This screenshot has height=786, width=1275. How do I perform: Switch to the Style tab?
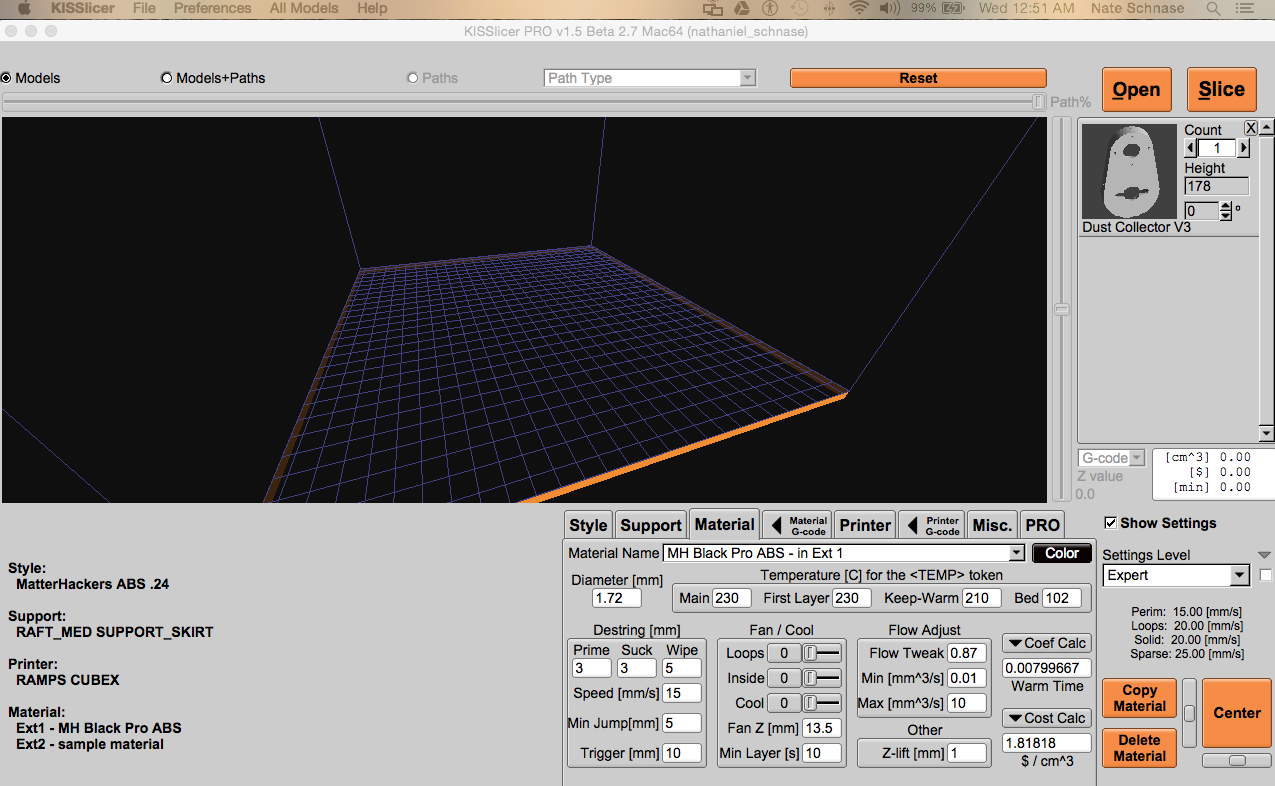(588, 525)
